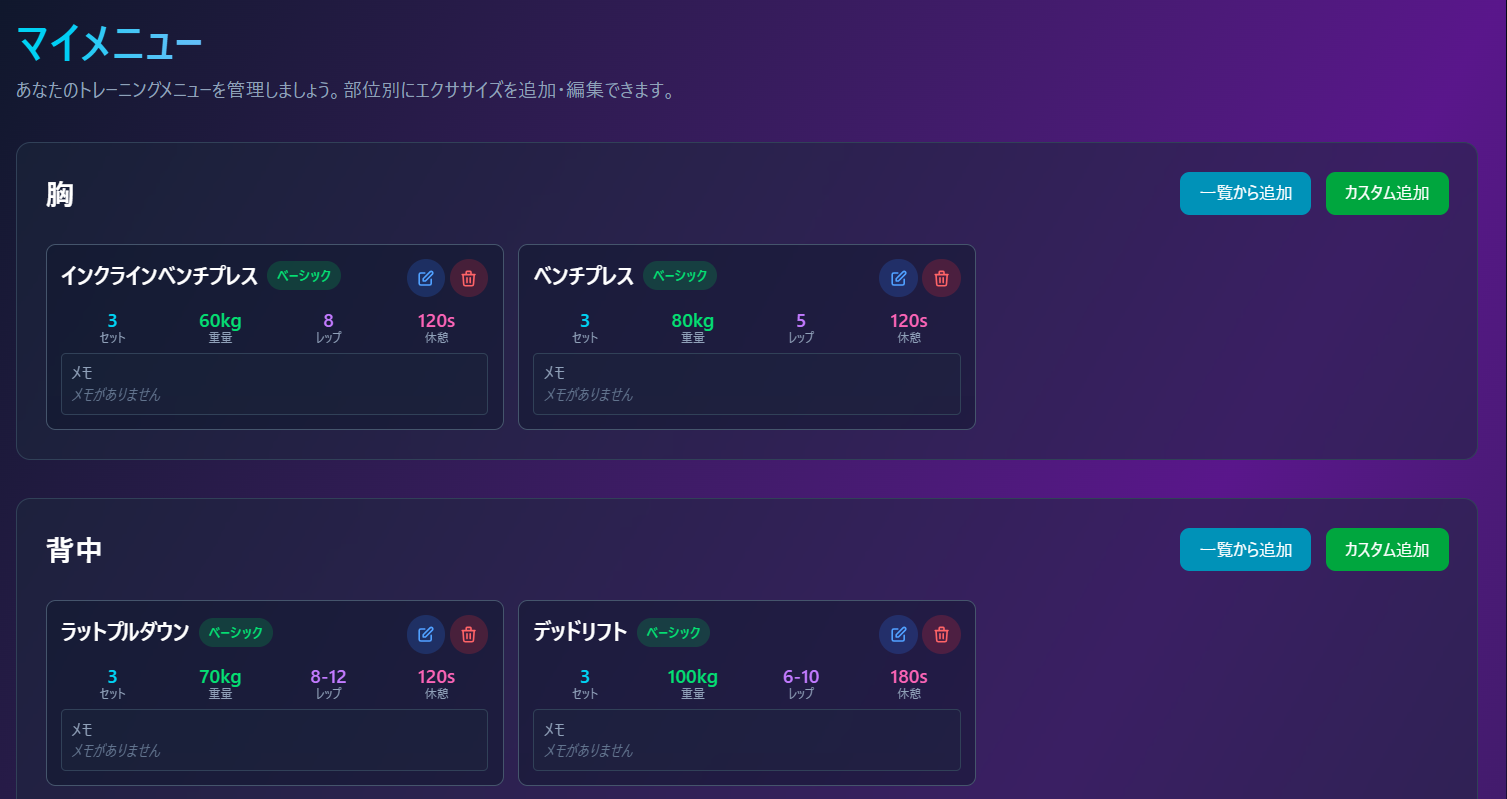Image resolution: width=1507 pixels, height=799 pixels.
Task: Edit the デッドリフト exercise
Action: (898, 634)
